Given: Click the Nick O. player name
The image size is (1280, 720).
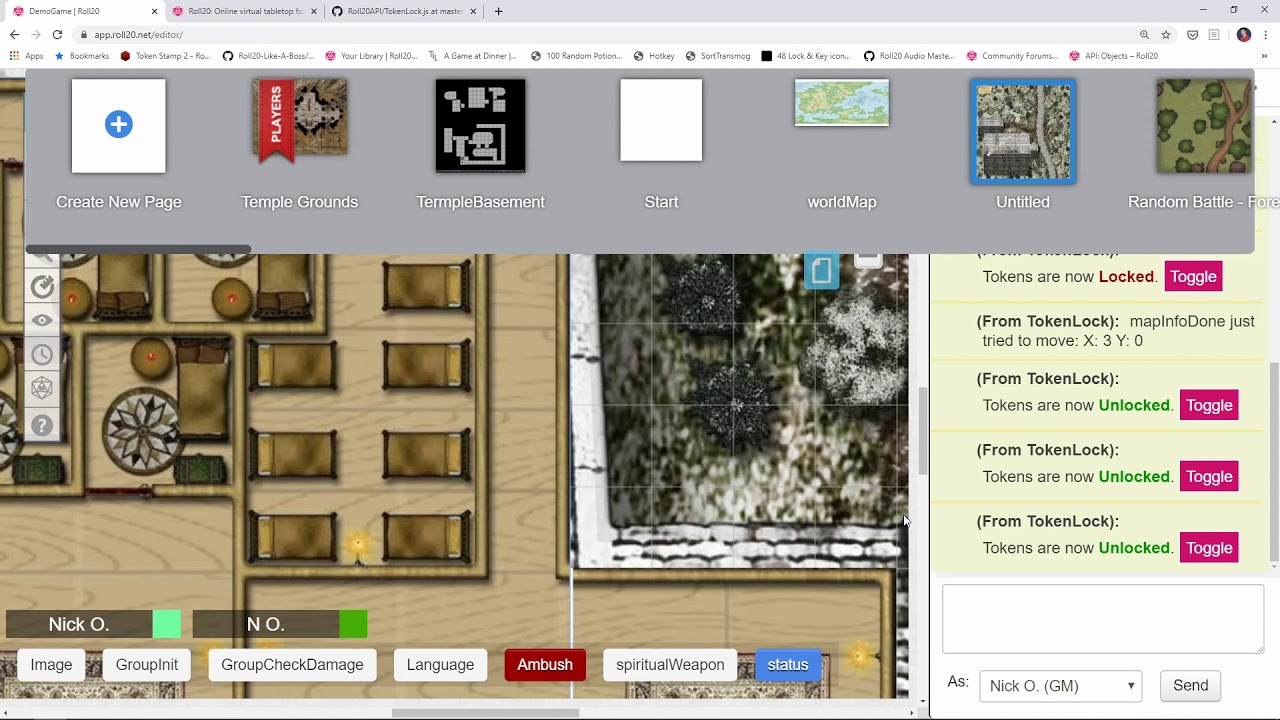Looking at the screenshot, I should click(x=79, y=625).
